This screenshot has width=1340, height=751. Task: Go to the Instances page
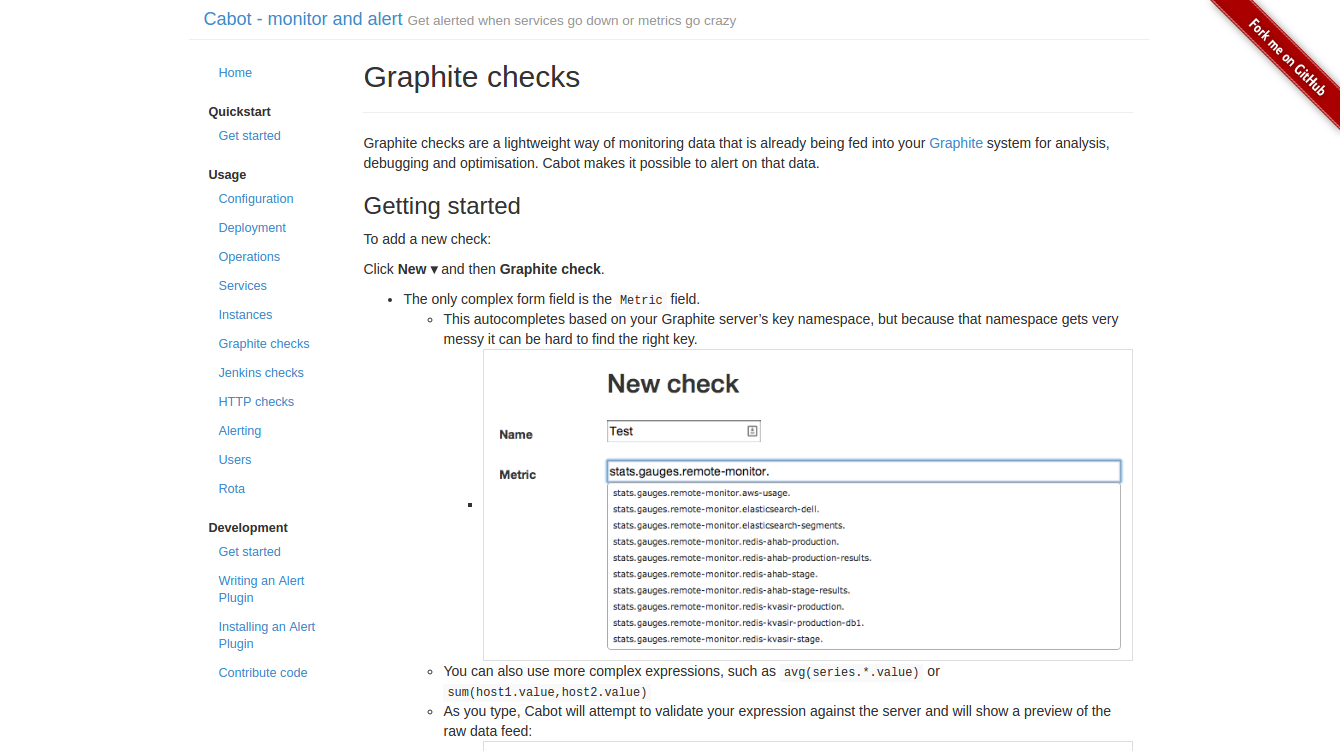[245, 315]
